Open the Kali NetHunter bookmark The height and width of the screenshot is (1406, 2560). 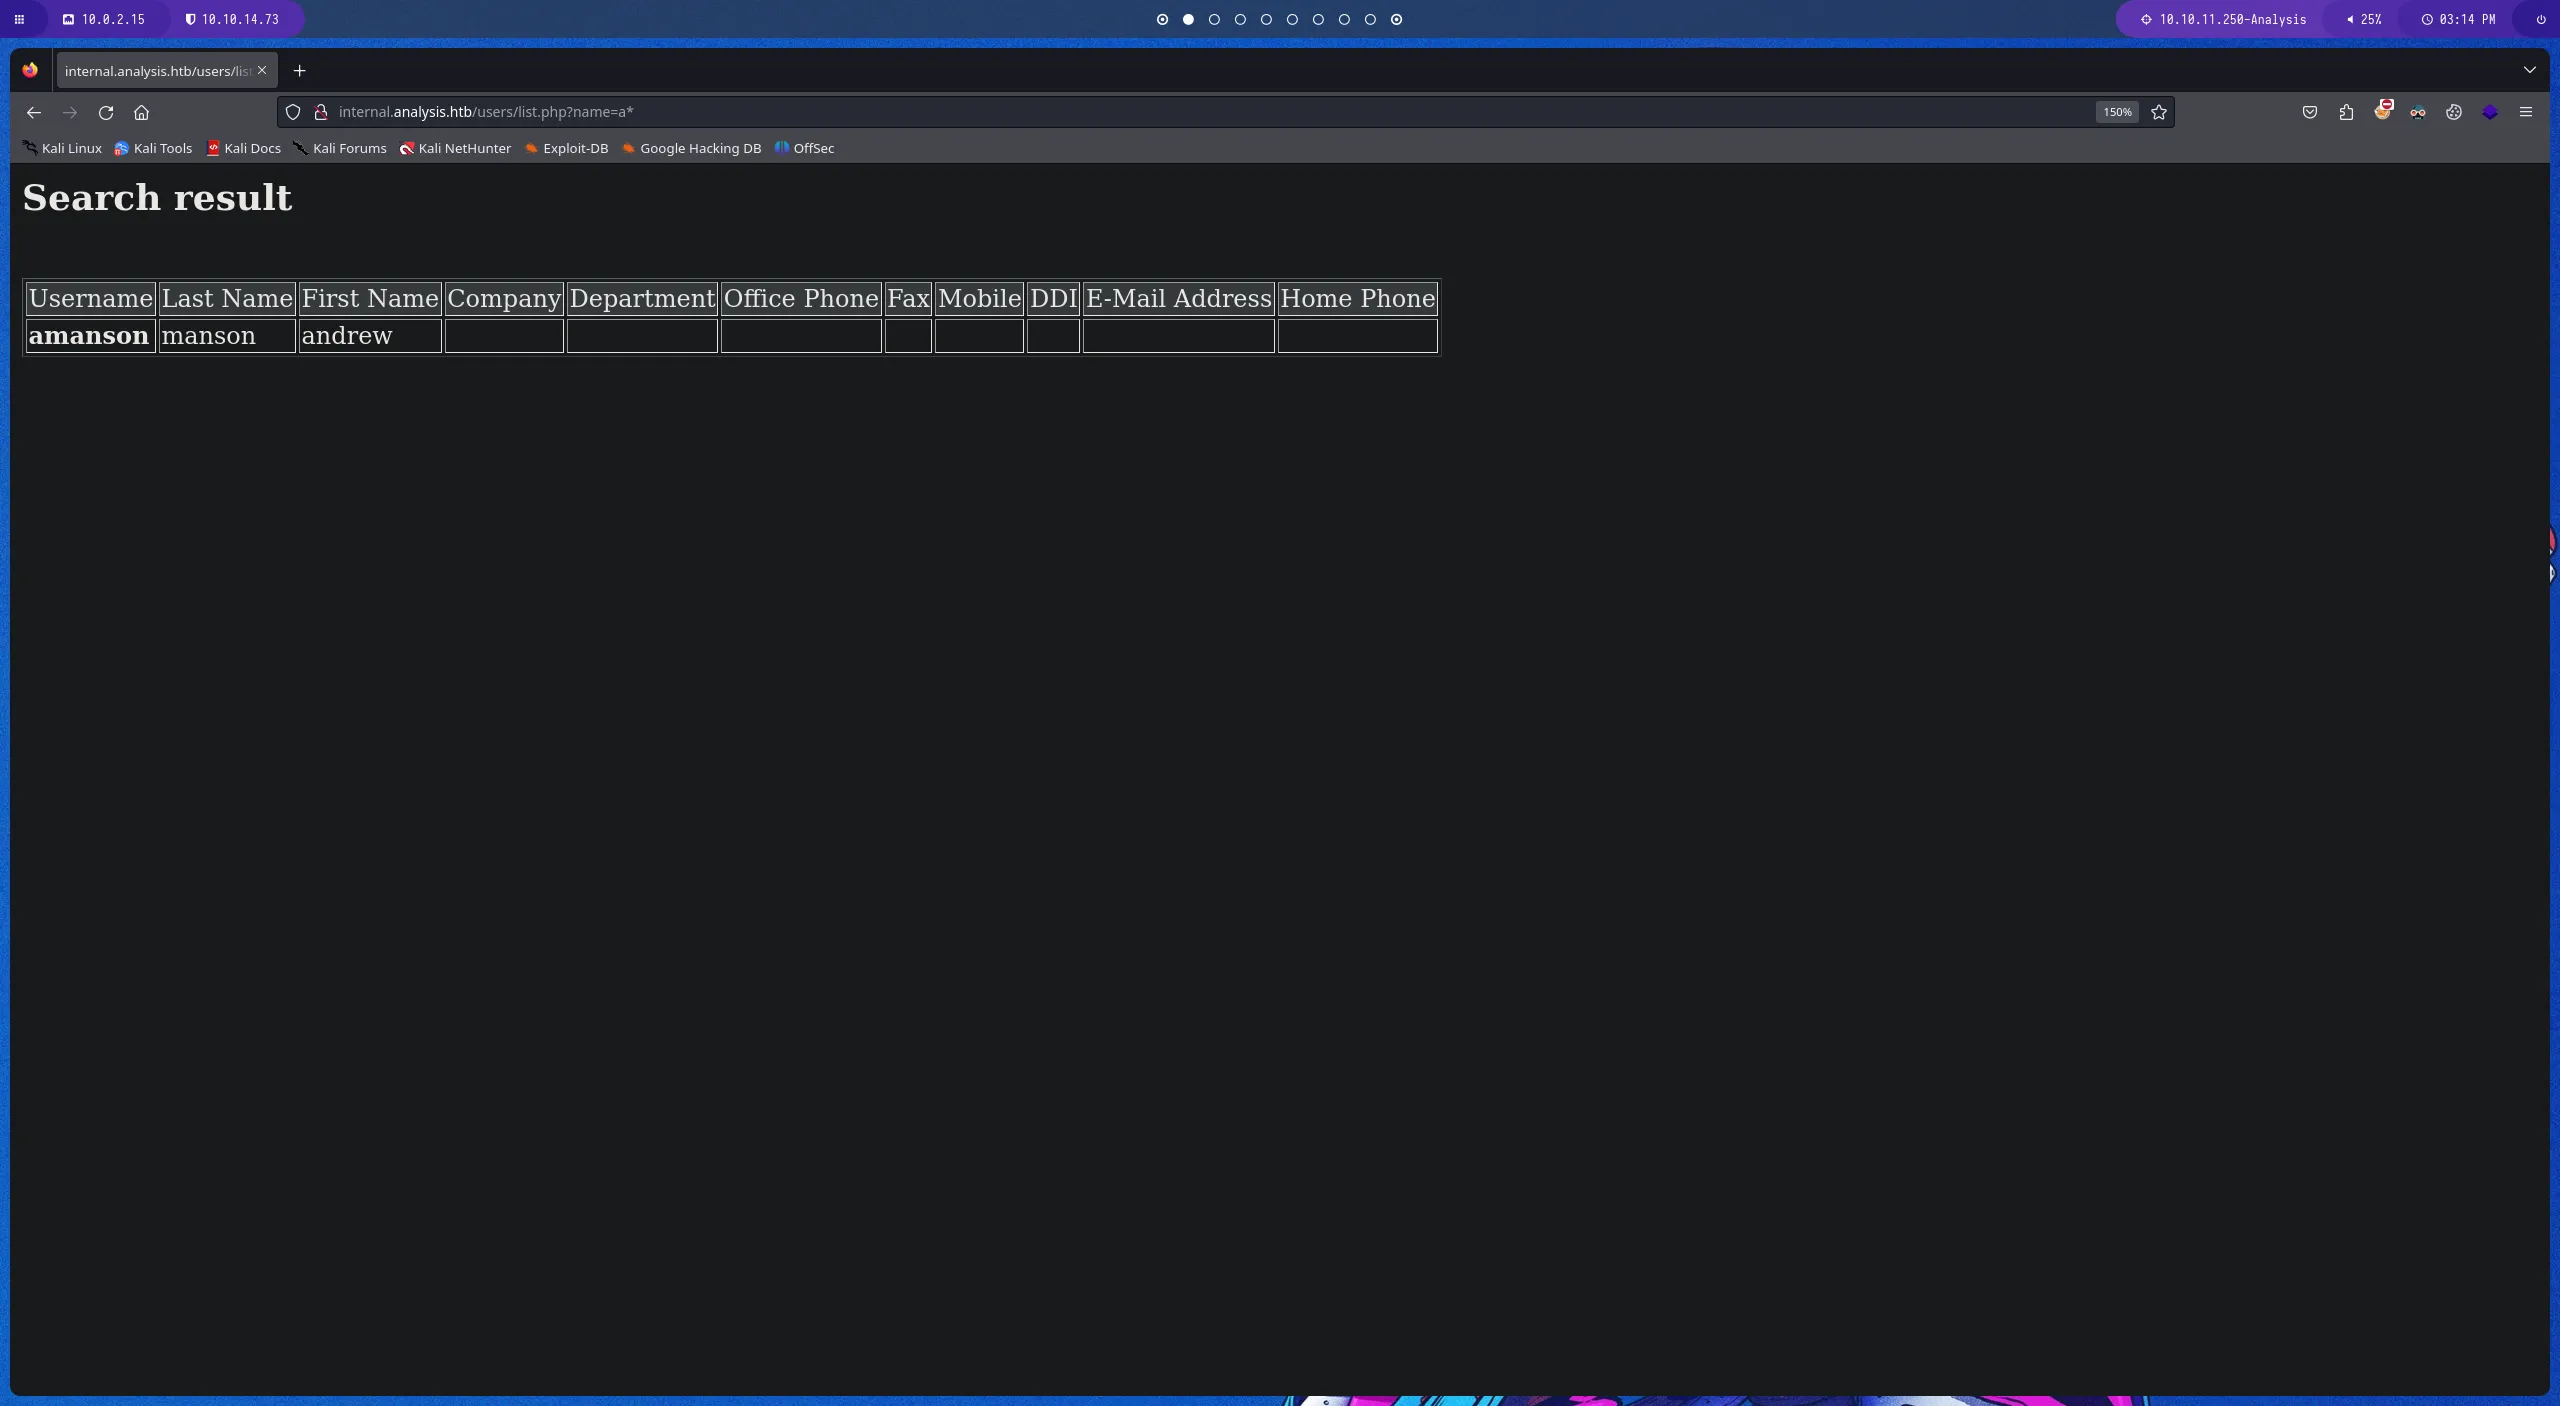(x=455, y=148)
